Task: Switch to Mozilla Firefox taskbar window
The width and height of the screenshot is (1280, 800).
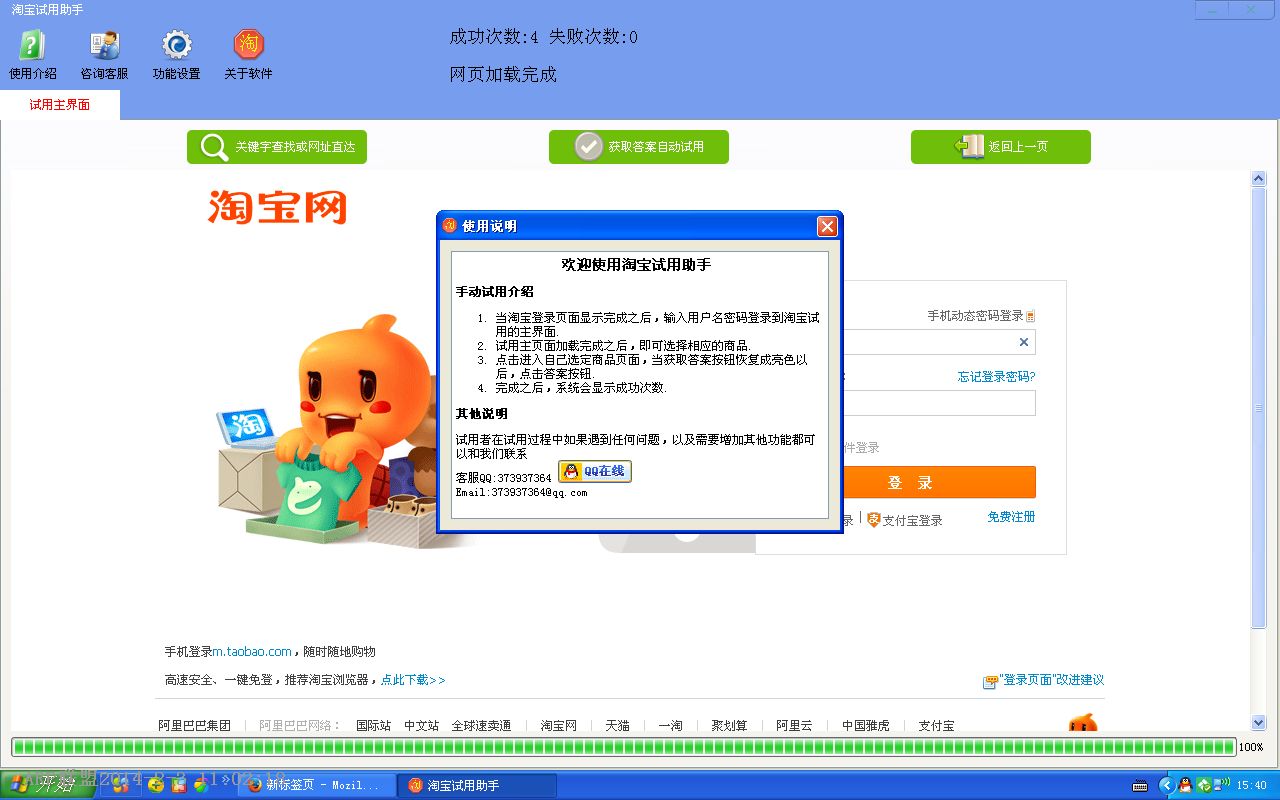Action: 314,785
